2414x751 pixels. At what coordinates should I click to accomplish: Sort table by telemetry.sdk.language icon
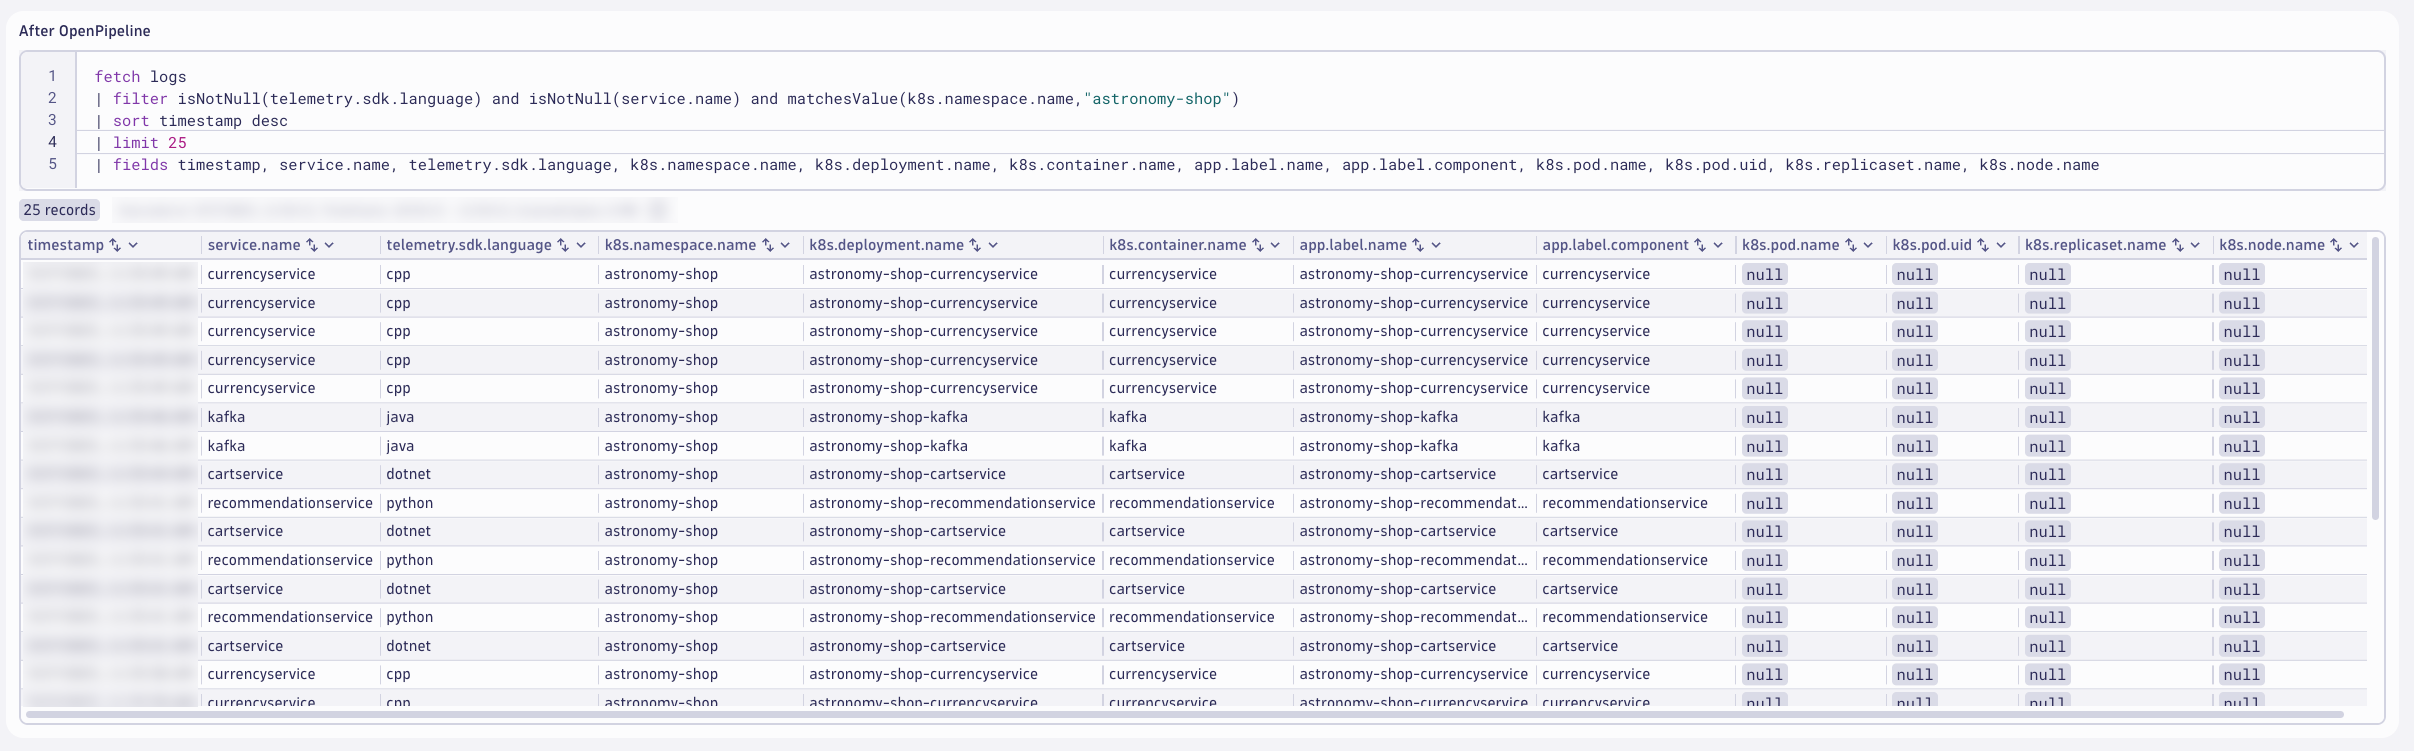pos(563,245)
